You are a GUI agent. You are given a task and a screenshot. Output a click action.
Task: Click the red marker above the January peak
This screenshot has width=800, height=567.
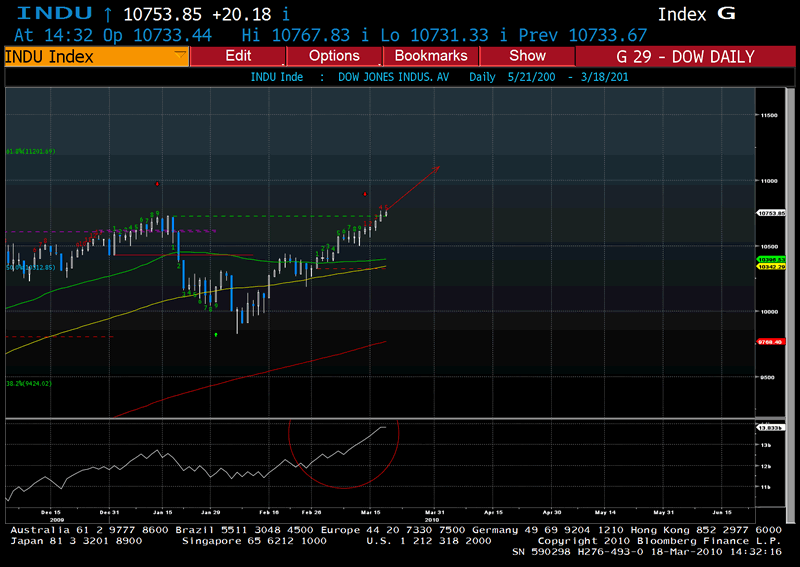point(158,184)
